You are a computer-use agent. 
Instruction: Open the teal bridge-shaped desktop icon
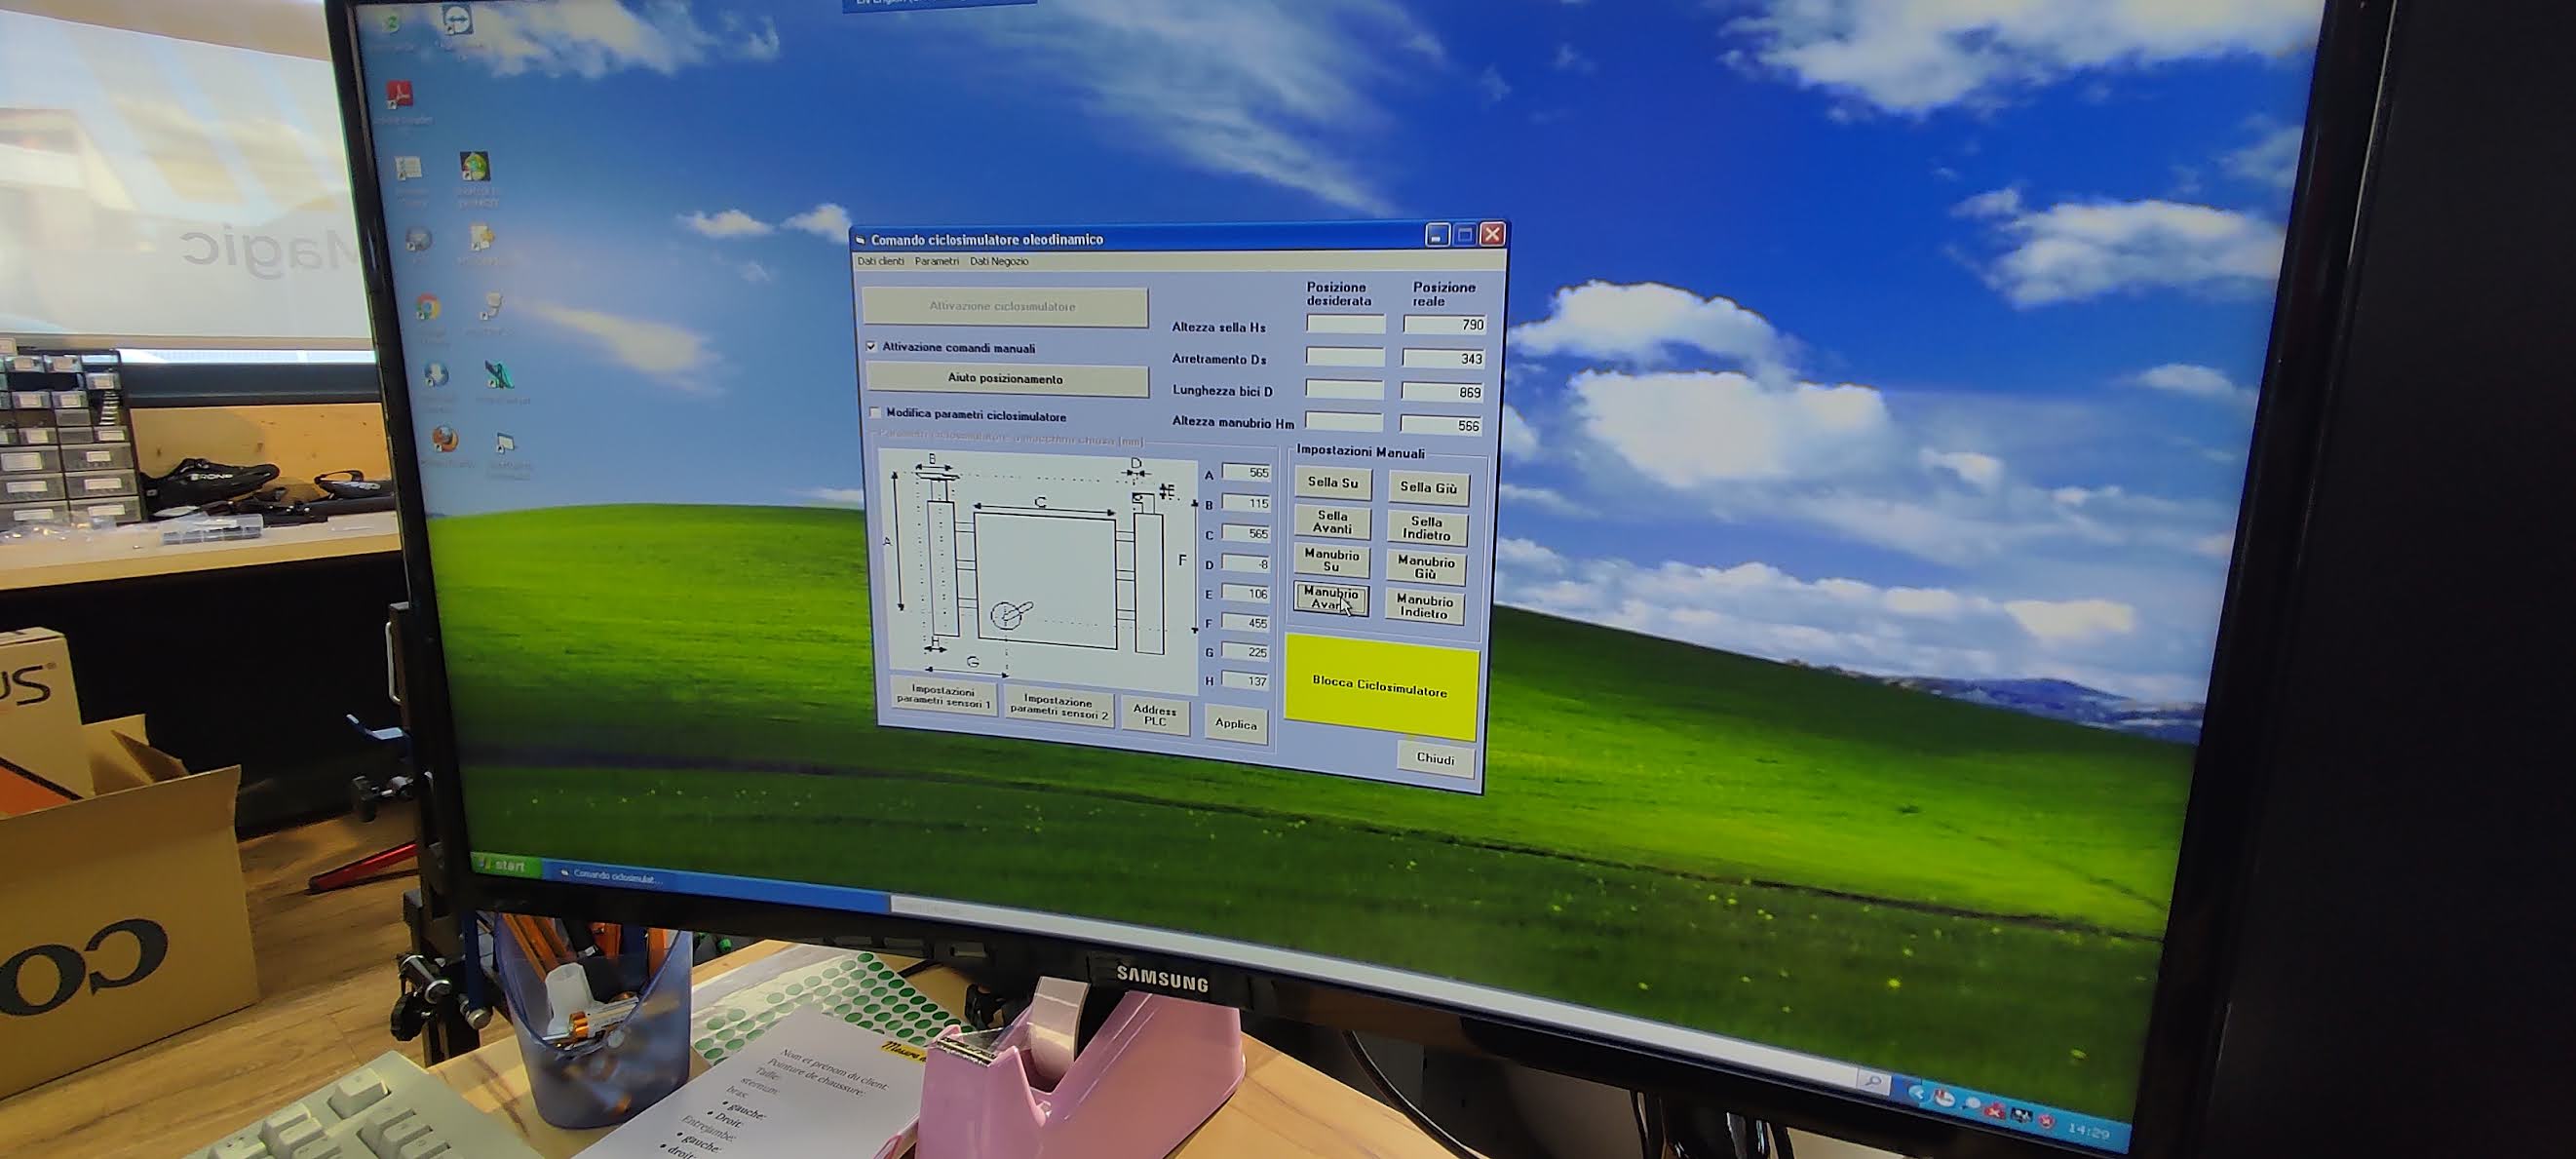coord(499,375)
